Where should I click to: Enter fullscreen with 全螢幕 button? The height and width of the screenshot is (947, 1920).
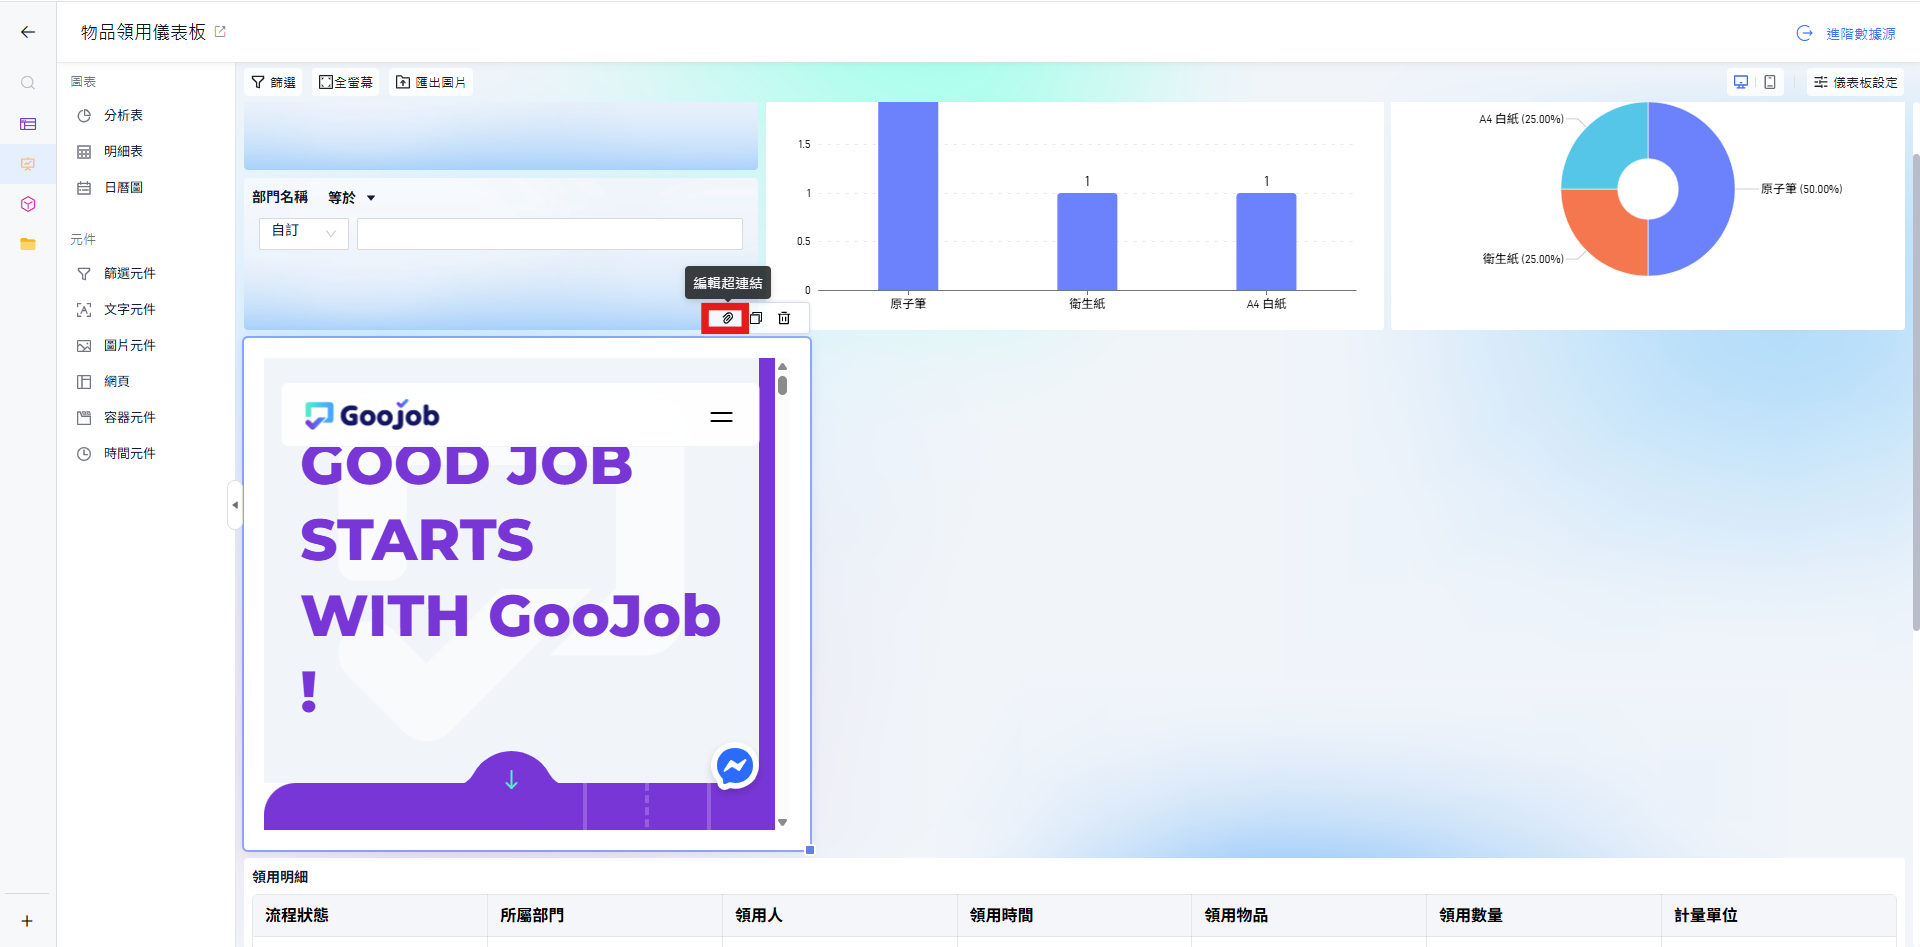click(x=346, y=82)
